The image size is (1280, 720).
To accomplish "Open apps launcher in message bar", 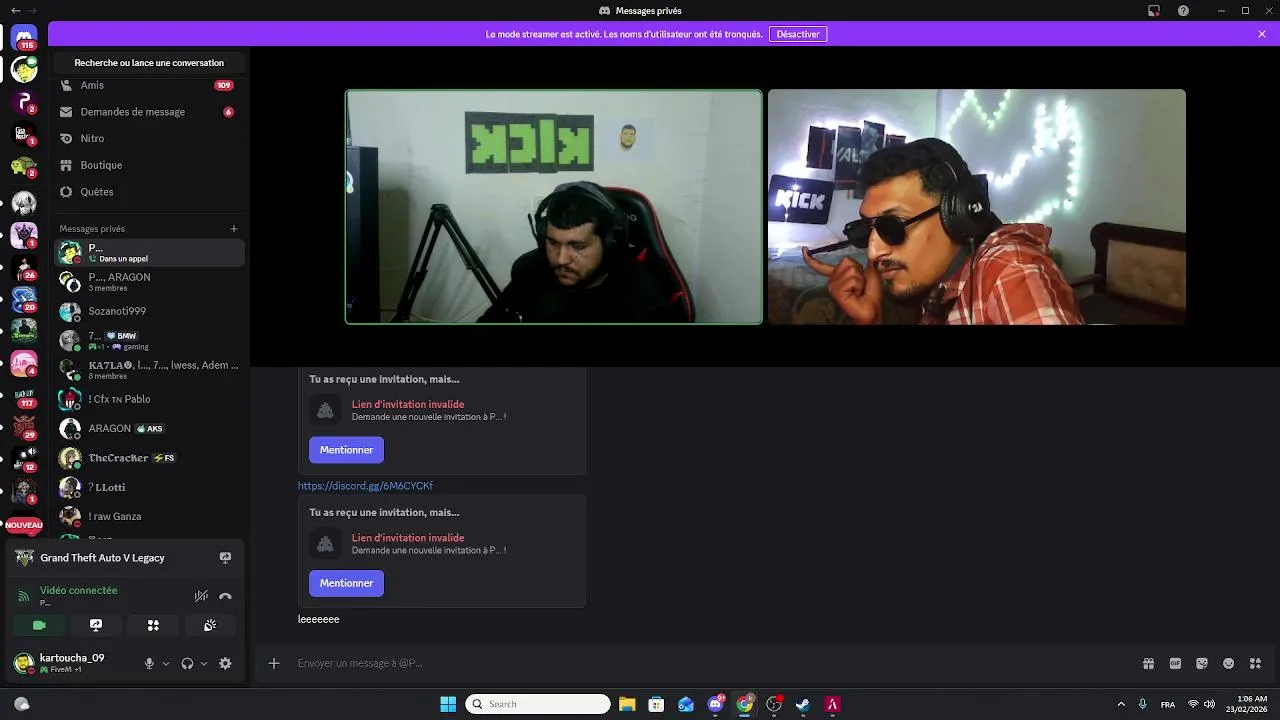I will pos(1256,663).
